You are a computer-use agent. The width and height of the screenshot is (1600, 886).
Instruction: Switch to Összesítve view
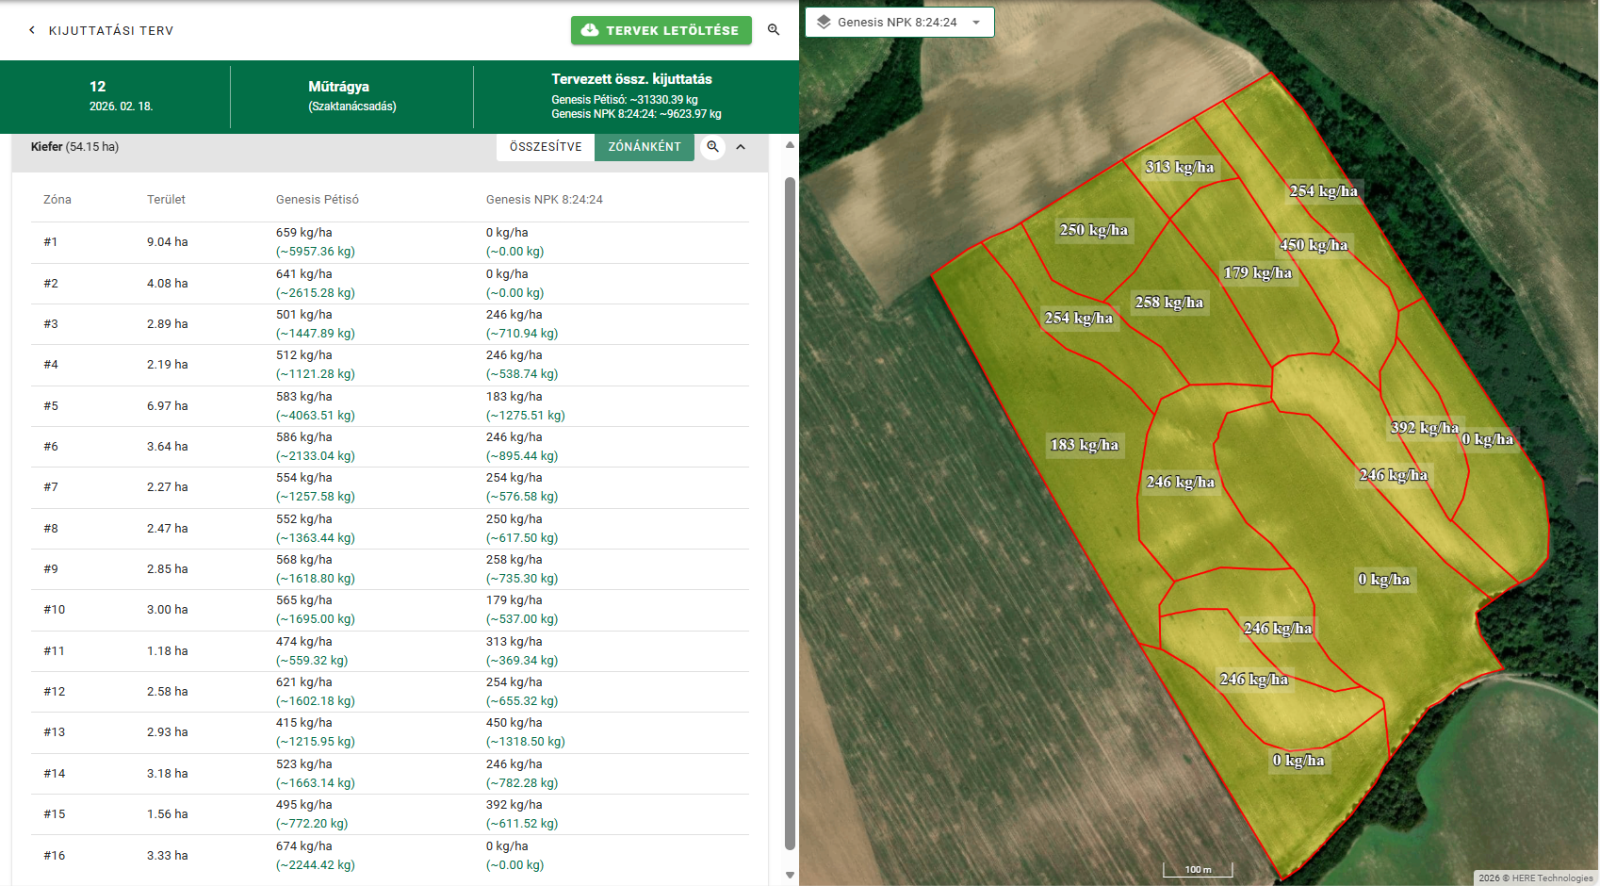[545, 147]
